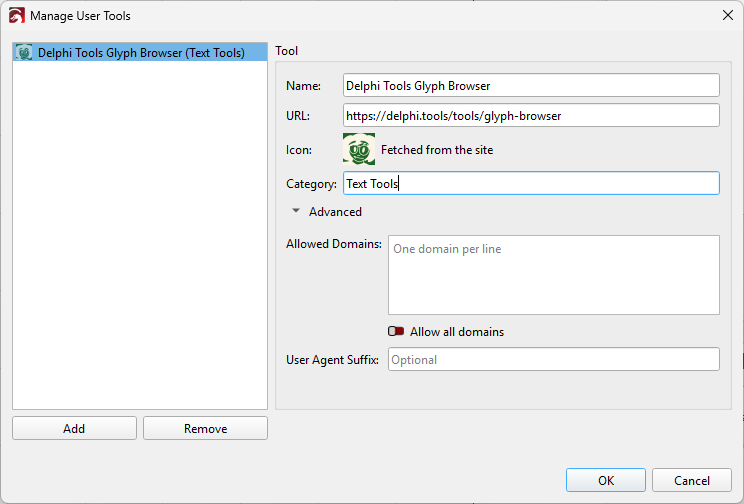Click the Remove button
The width and height of the screenshot is (744, 504).
click(x=205, y=428)
